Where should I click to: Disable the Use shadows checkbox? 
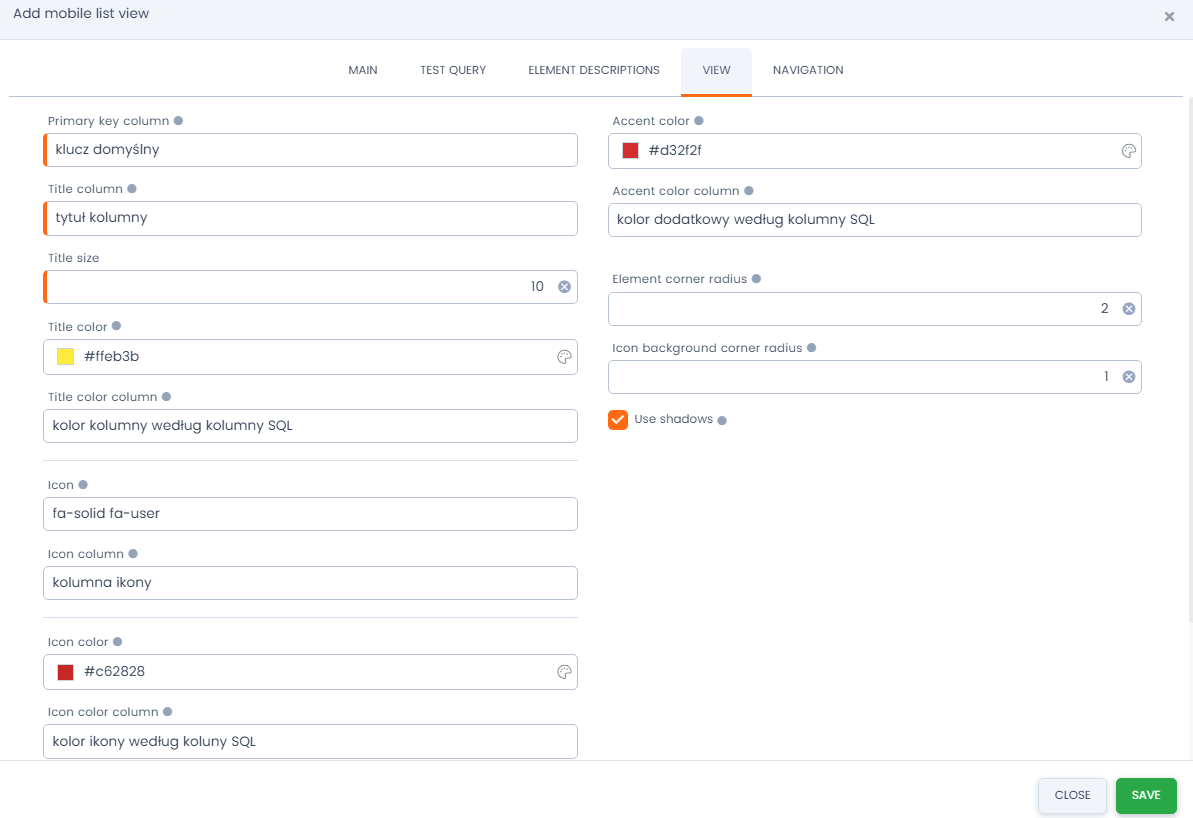[x=618, y=419]
